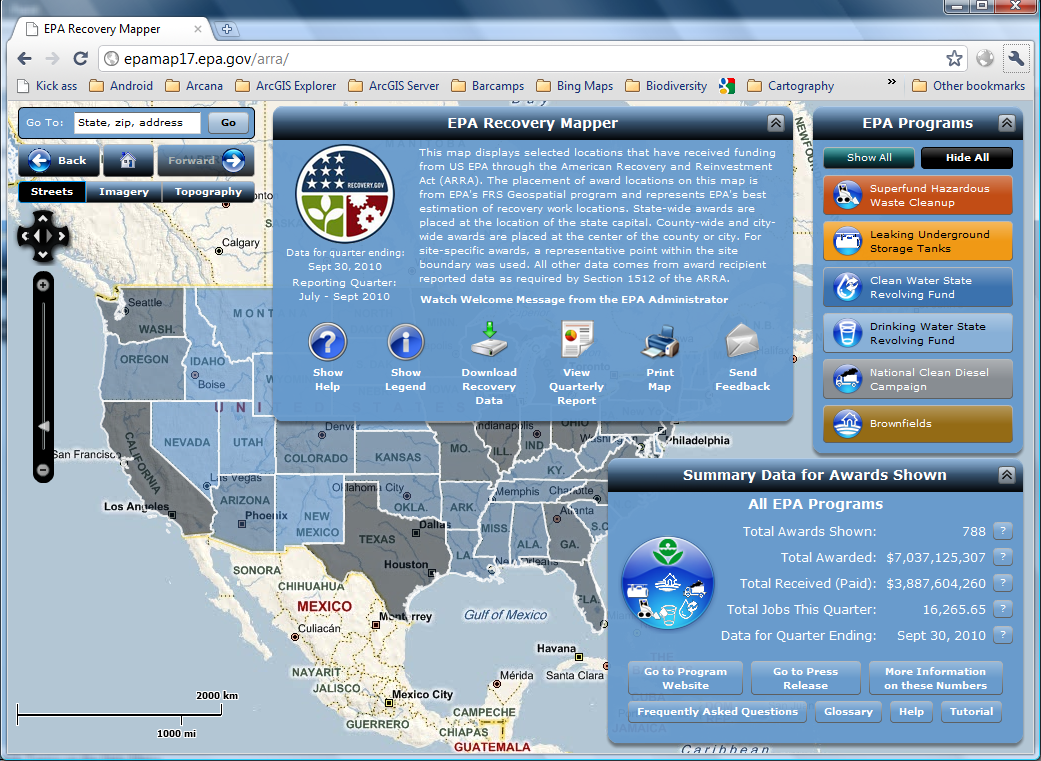Collapse the Summary Data for Awards panel
The width and height of the screenshot is (1041, 761).
click(x=1008, y=474)
